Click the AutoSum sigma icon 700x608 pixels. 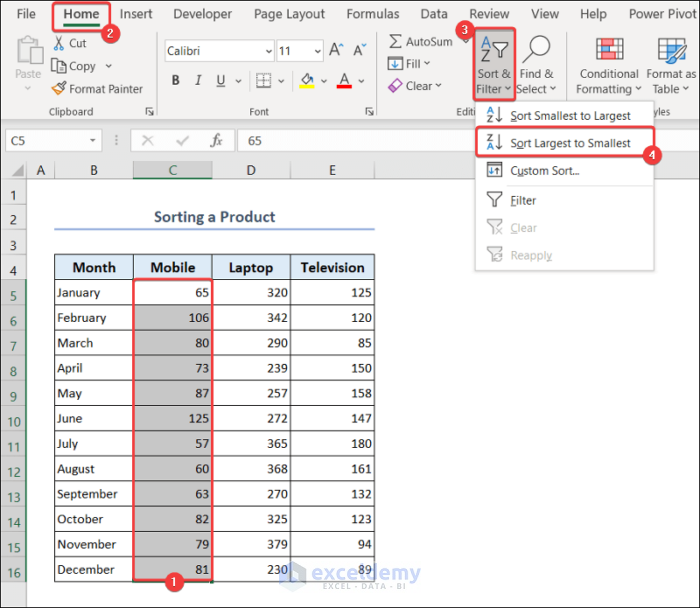396,42
